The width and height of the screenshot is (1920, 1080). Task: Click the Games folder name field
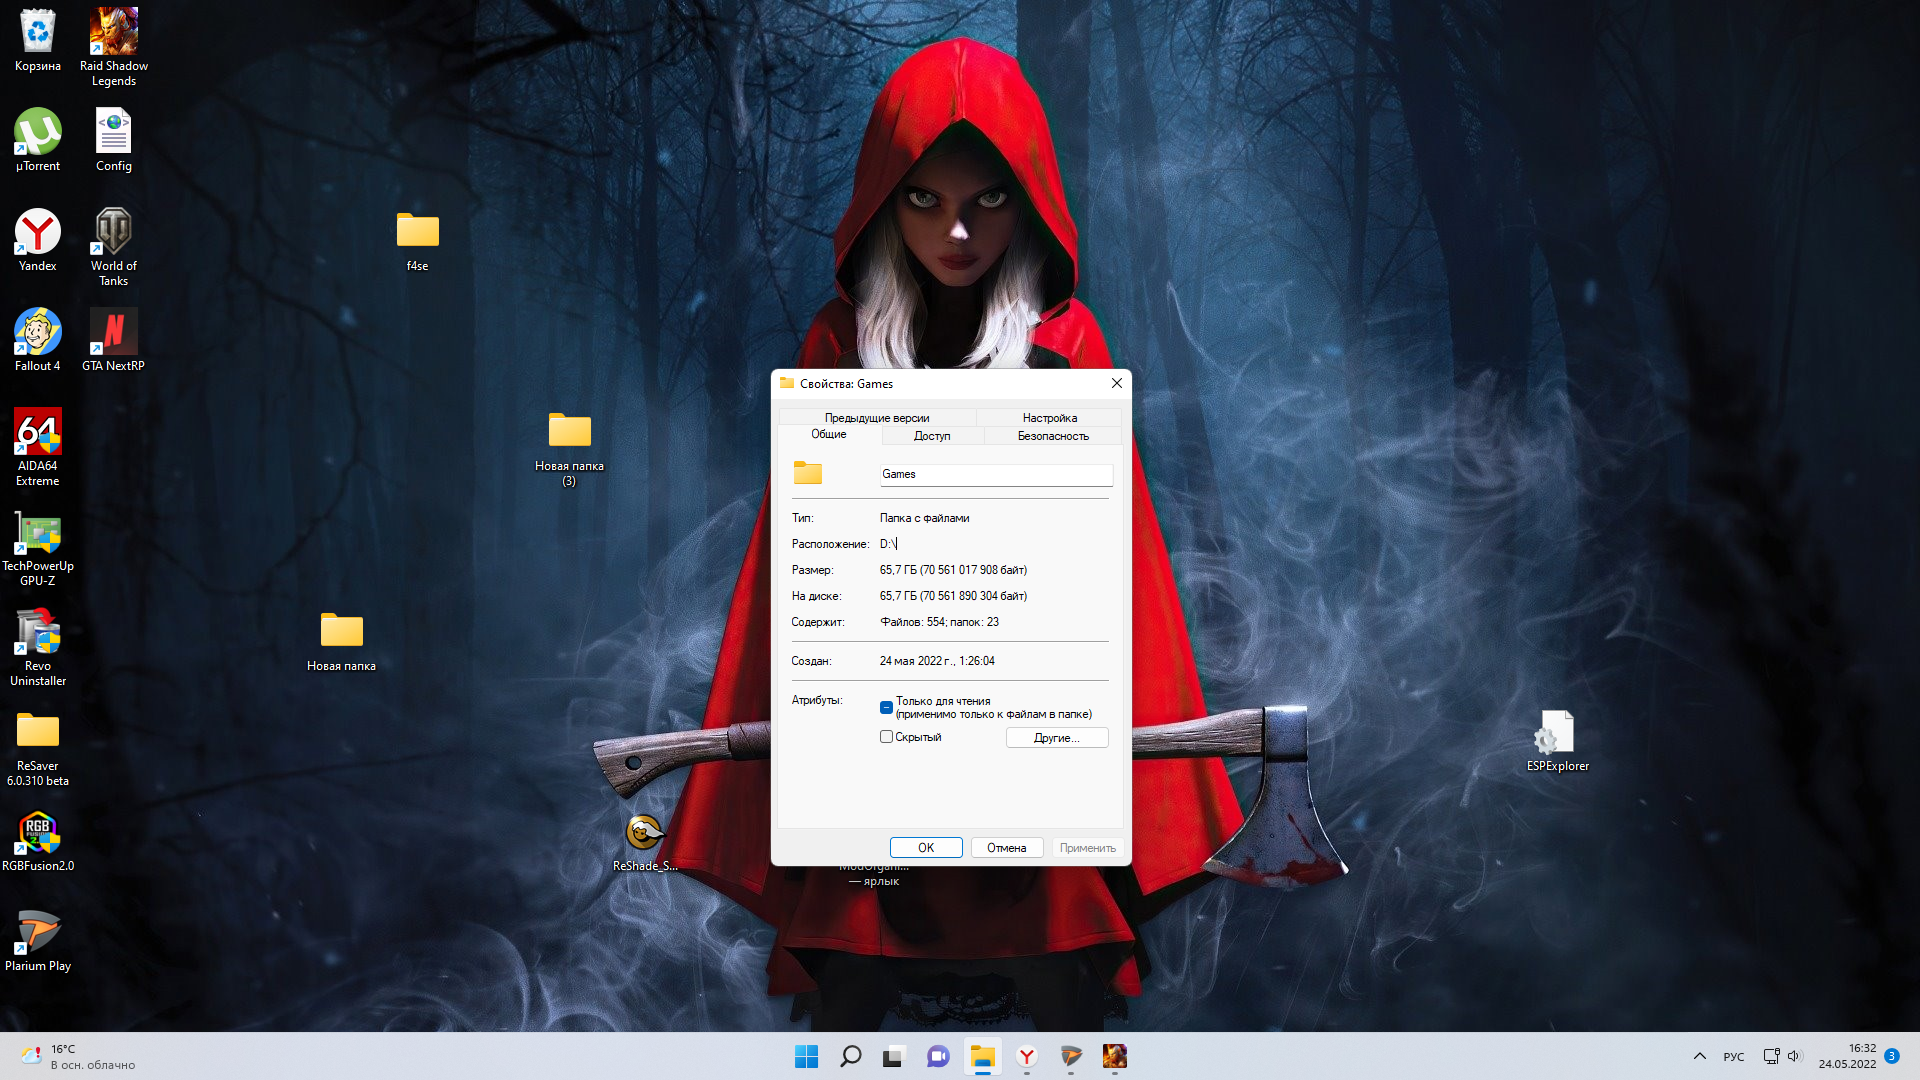click(x=995, y=474)
